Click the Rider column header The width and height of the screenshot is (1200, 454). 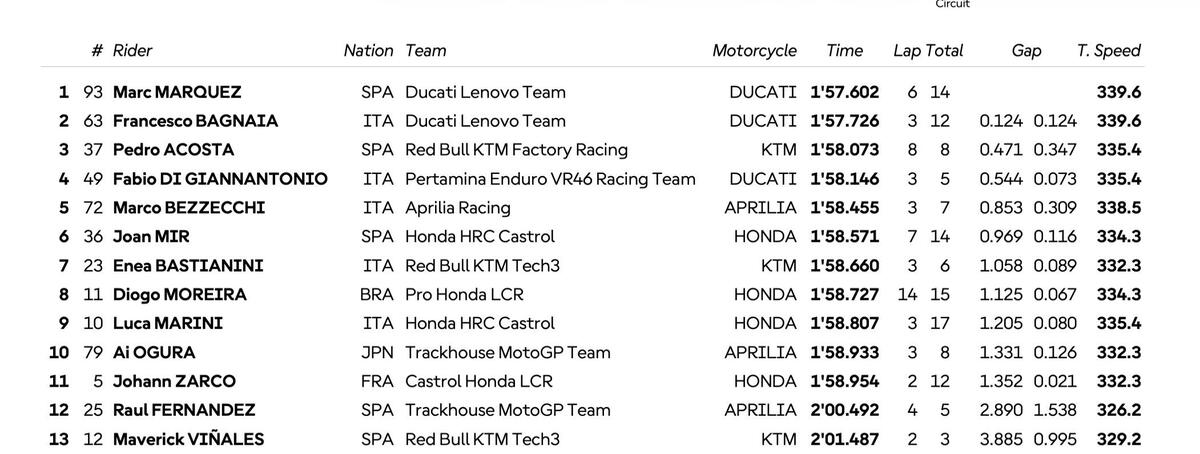tap(132, 51)
